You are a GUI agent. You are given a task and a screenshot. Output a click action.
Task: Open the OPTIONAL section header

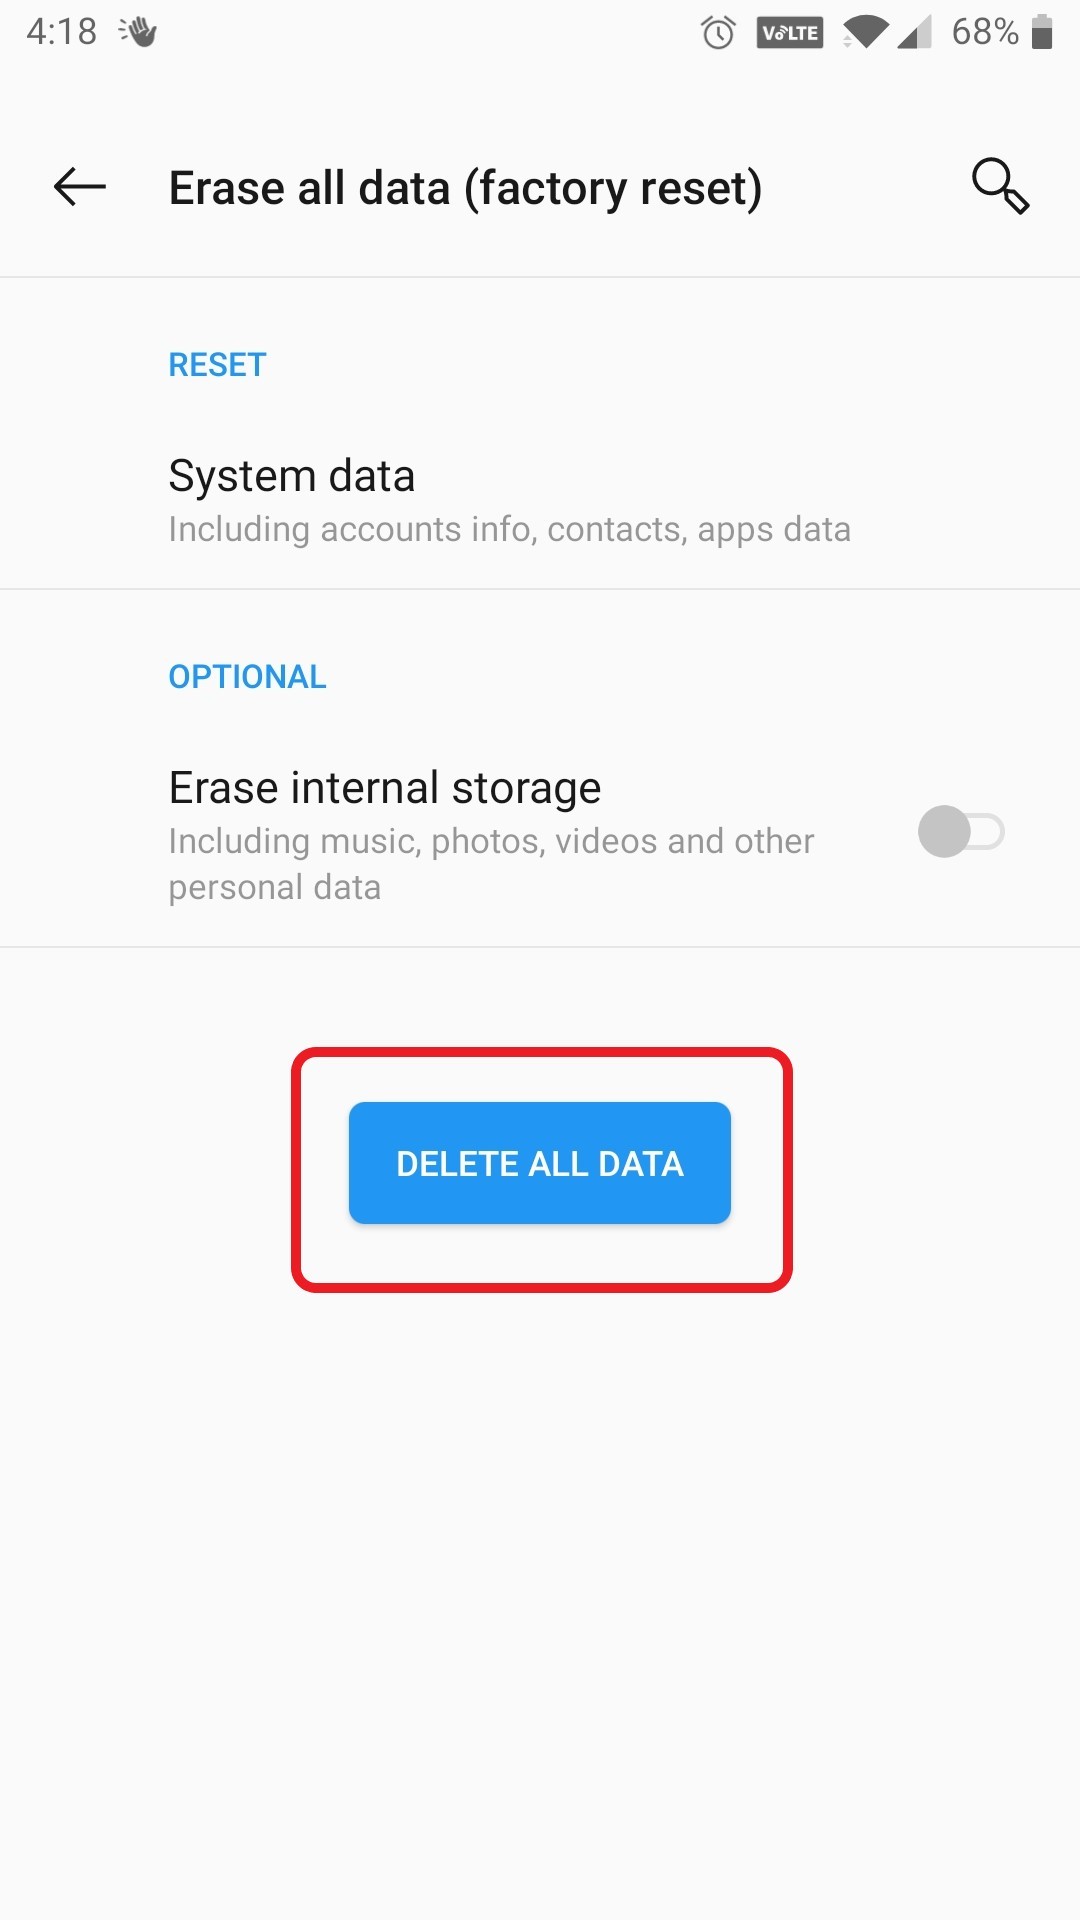tap(247, 676)
